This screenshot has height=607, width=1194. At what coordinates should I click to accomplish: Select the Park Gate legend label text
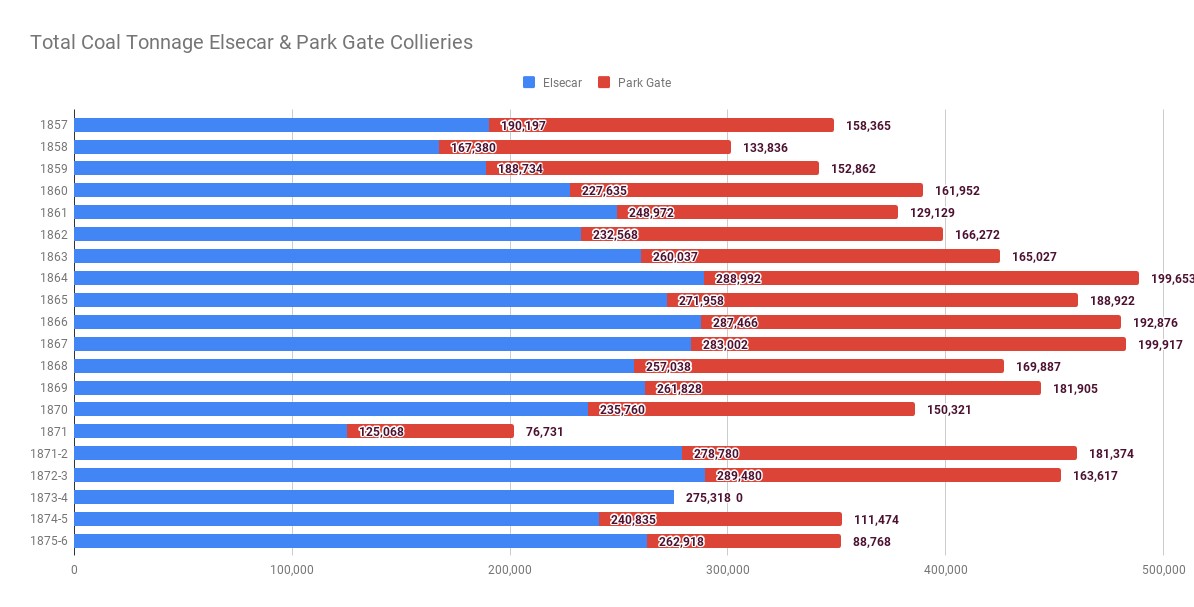coord(644,82)
